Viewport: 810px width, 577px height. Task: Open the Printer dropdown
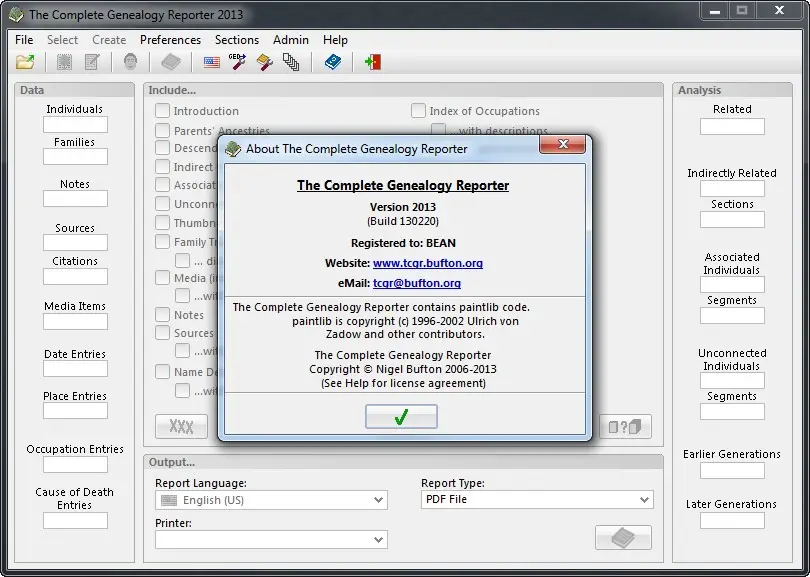(x=271, y=540)
